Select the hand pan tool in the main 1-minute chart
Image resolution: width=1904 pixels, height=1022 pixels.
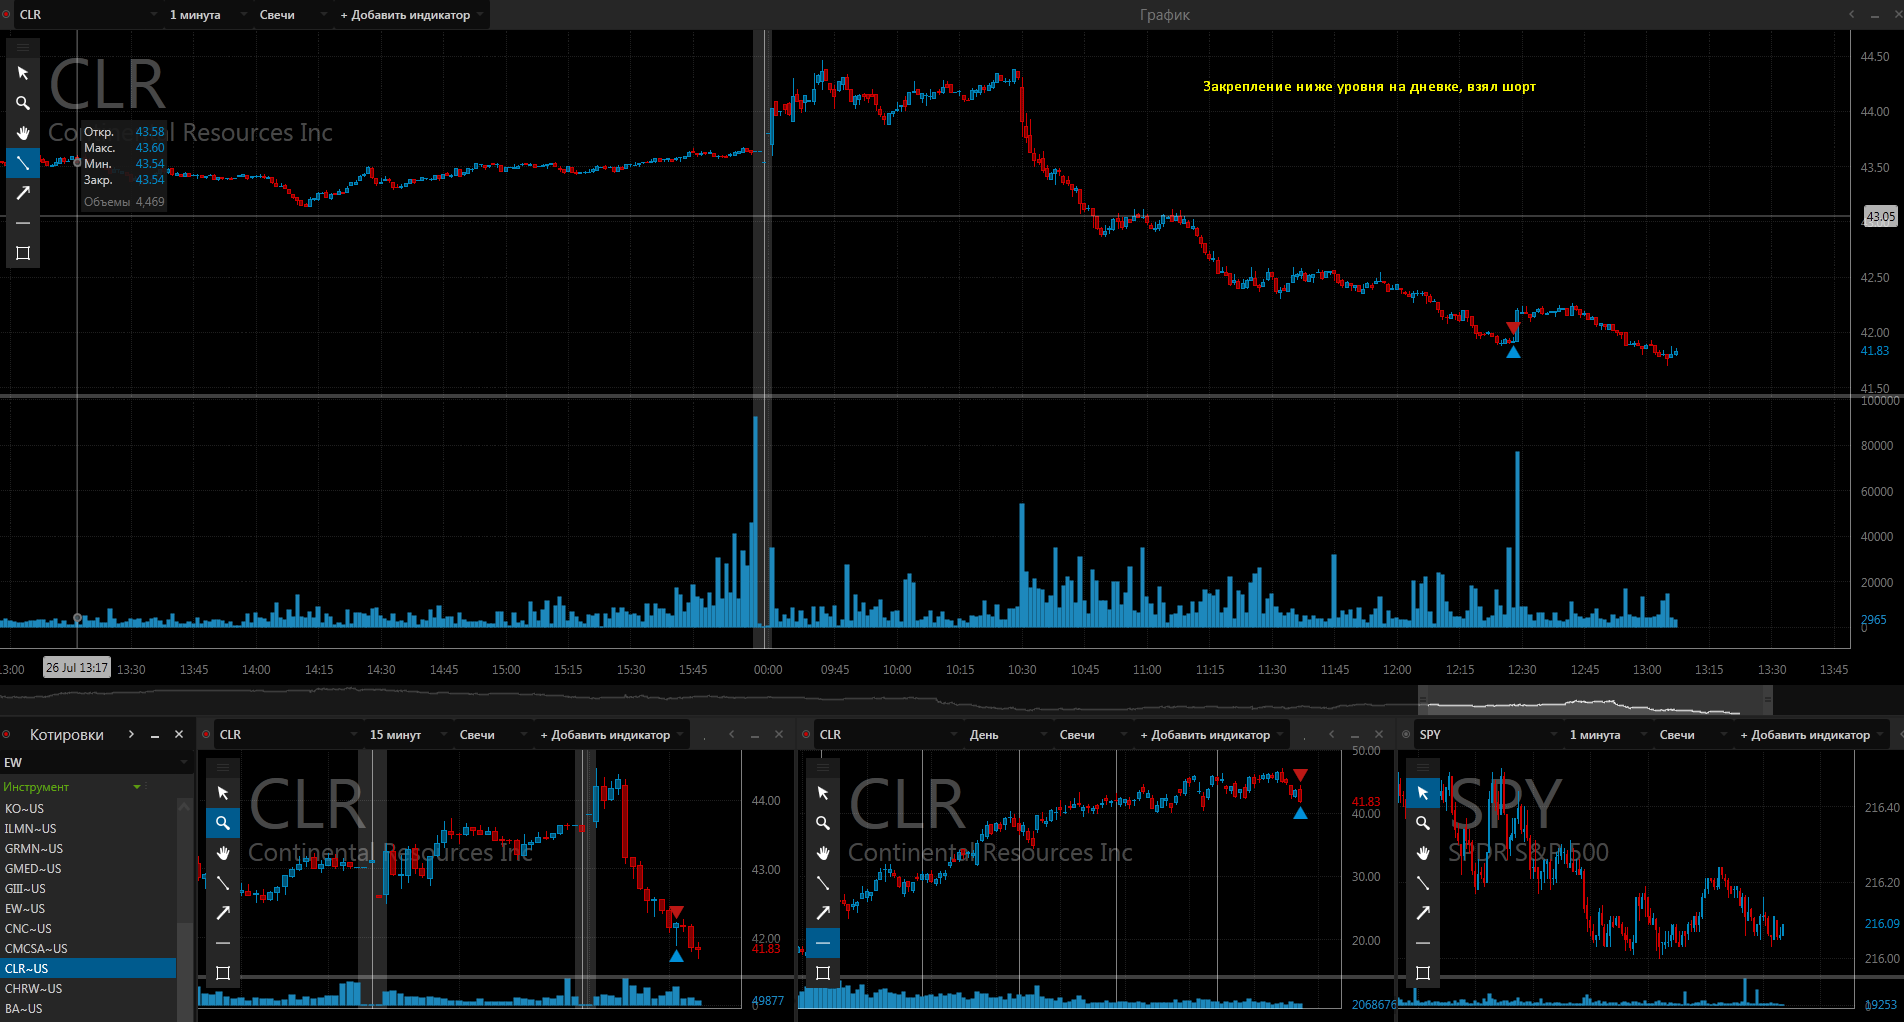click(23, 133)
